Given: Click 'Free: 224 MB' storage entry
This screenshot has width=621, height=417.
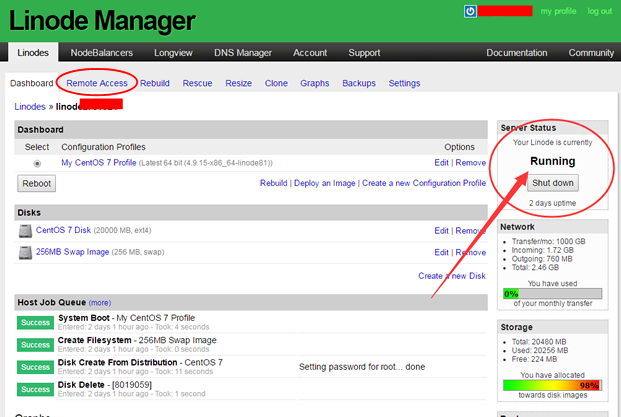Looking at the screenshot, I should click(534, 359).
